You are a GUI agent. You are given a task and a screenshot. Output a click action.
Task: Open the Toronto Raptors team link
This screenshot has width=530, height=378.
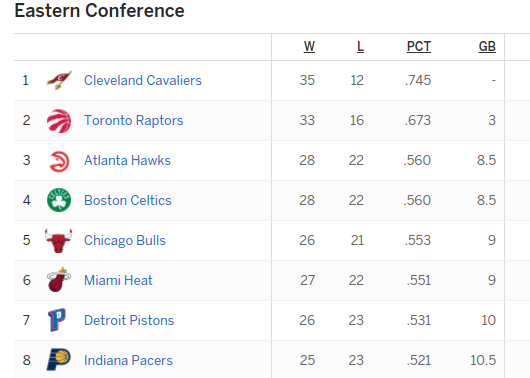(134, 120)
